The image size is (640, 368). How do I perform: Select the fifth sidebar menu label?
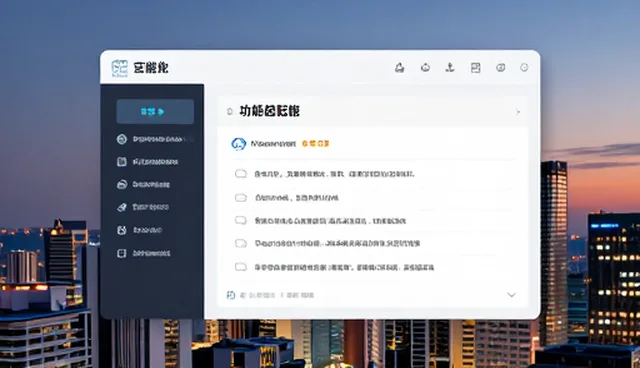click(147, 230)
